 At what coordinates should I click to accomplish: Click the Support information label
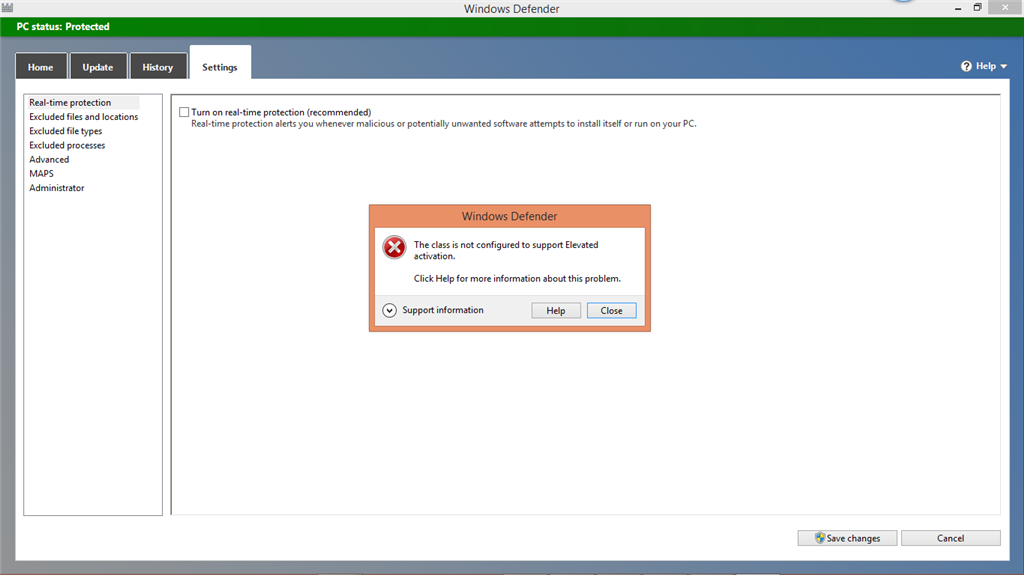[x=443, y=310]
